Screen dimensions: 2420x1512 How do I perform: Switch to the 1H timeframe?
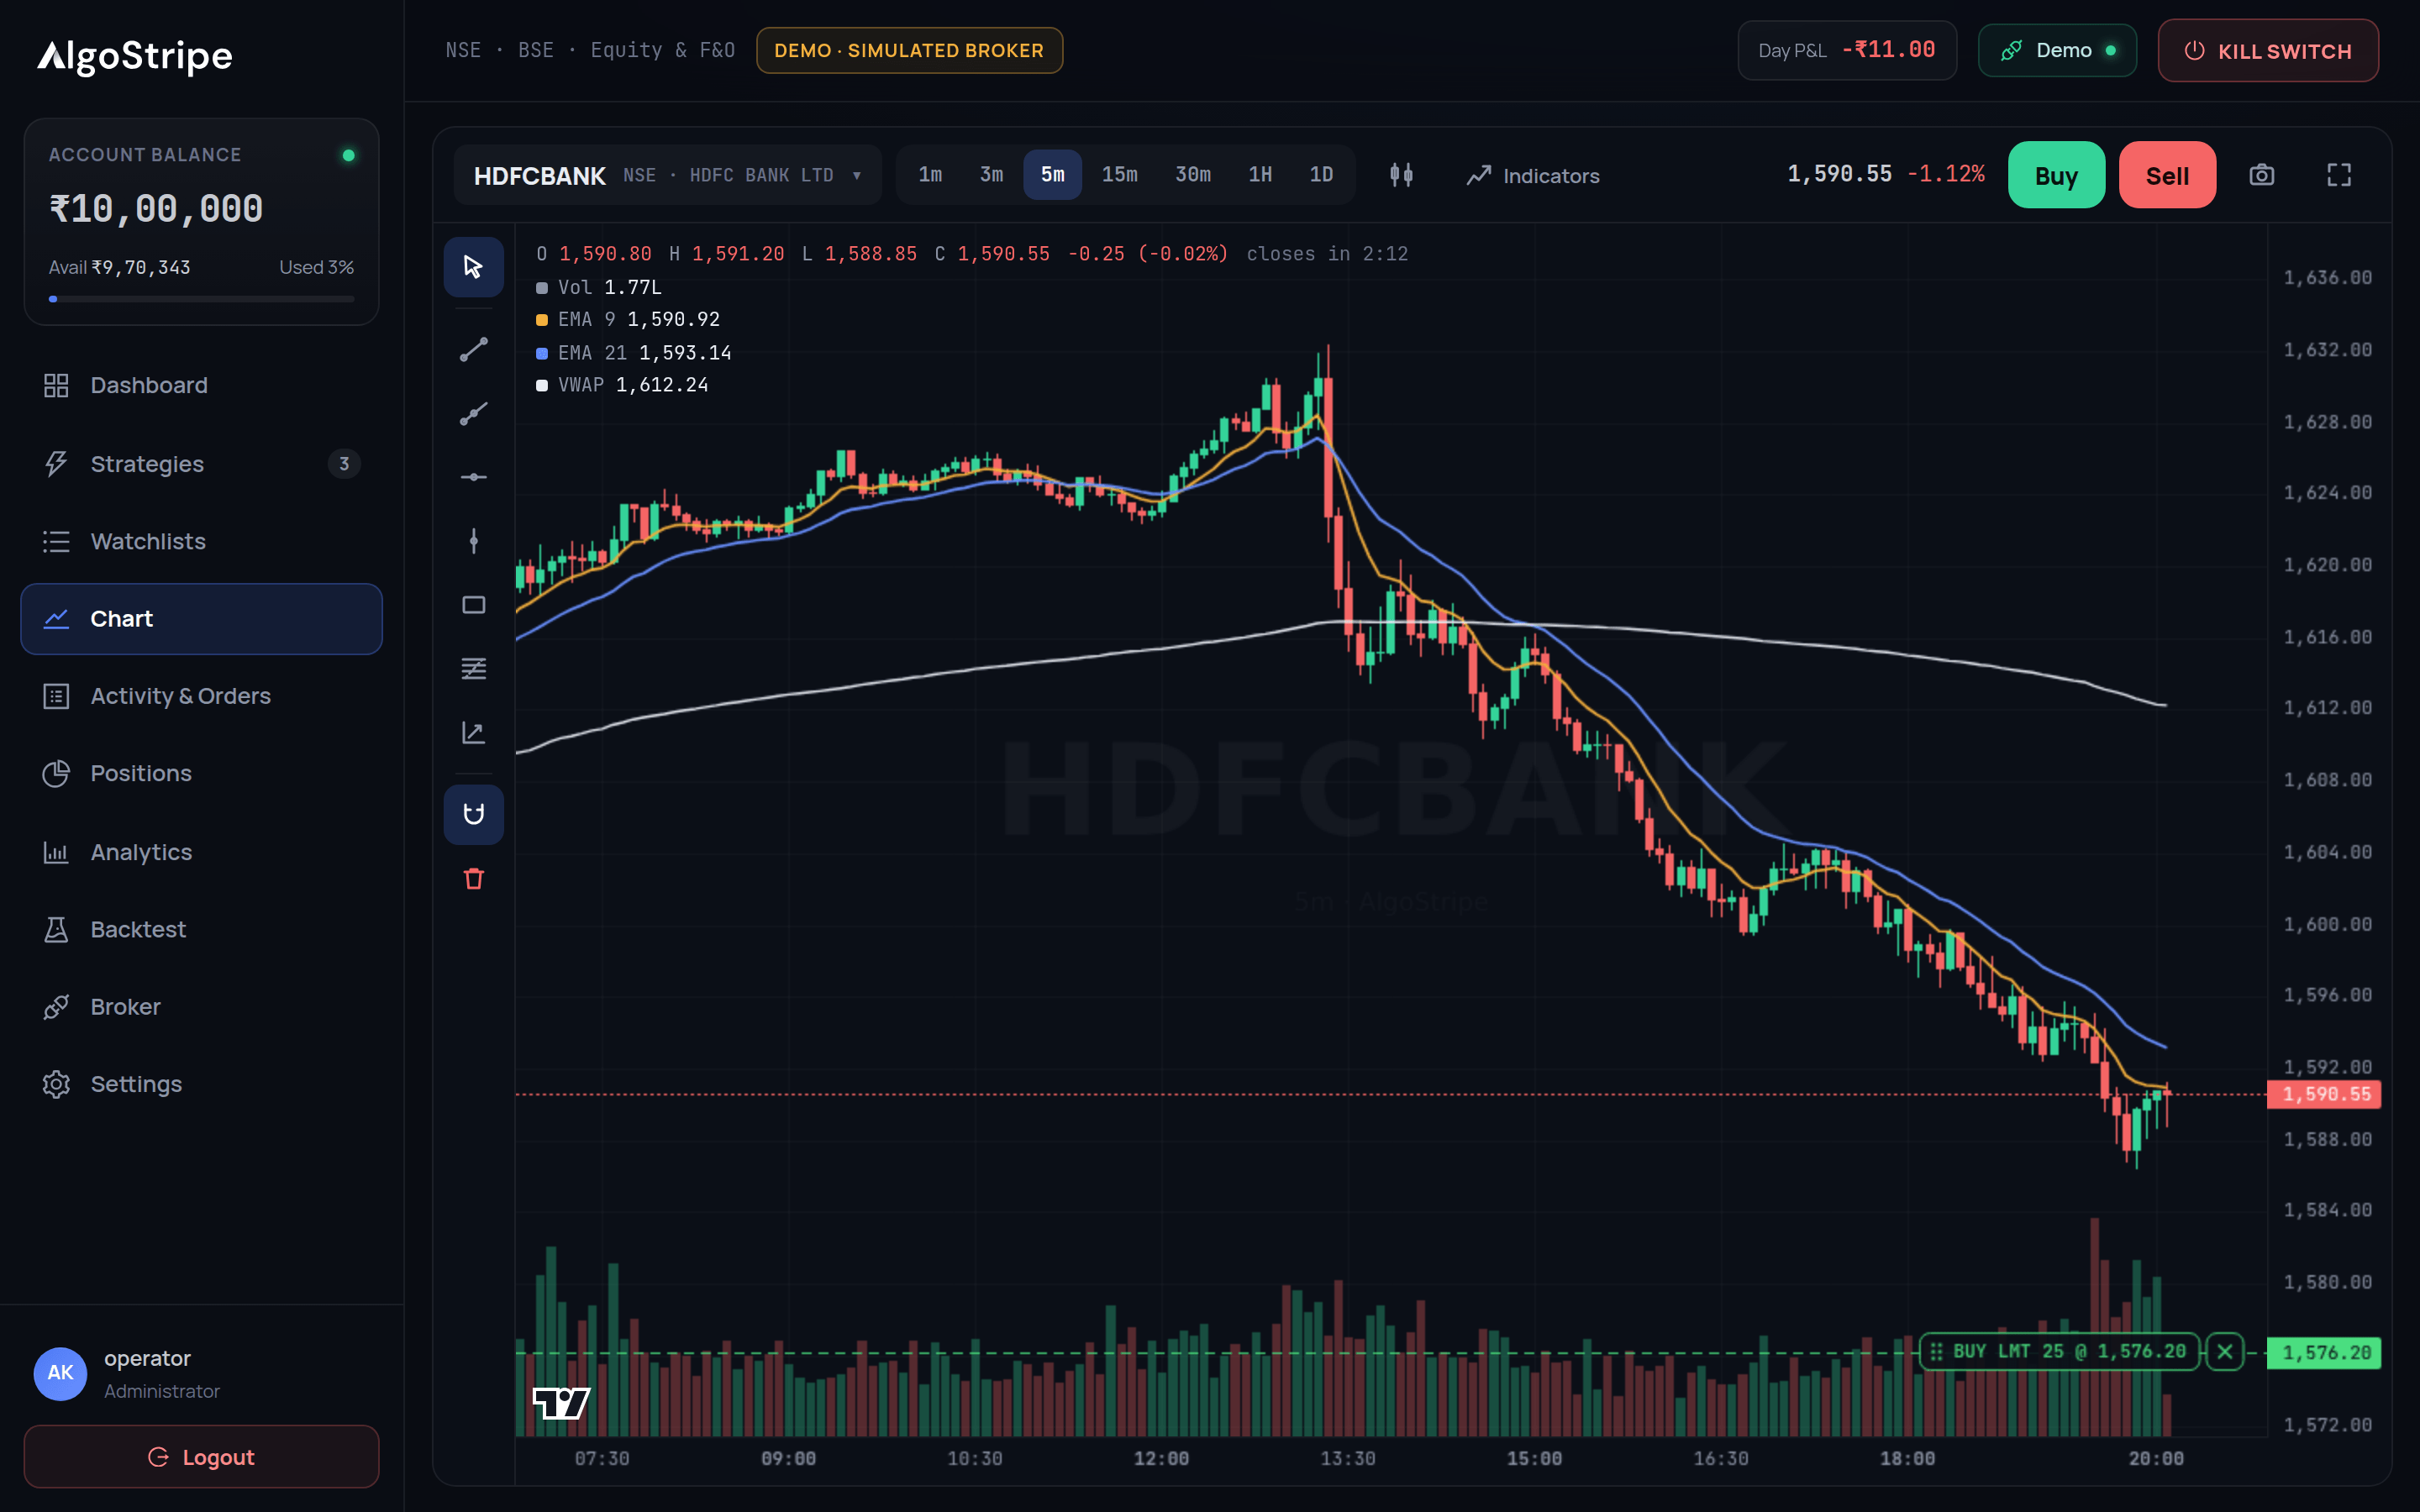pyautogui.click(x=1260, y=175)
